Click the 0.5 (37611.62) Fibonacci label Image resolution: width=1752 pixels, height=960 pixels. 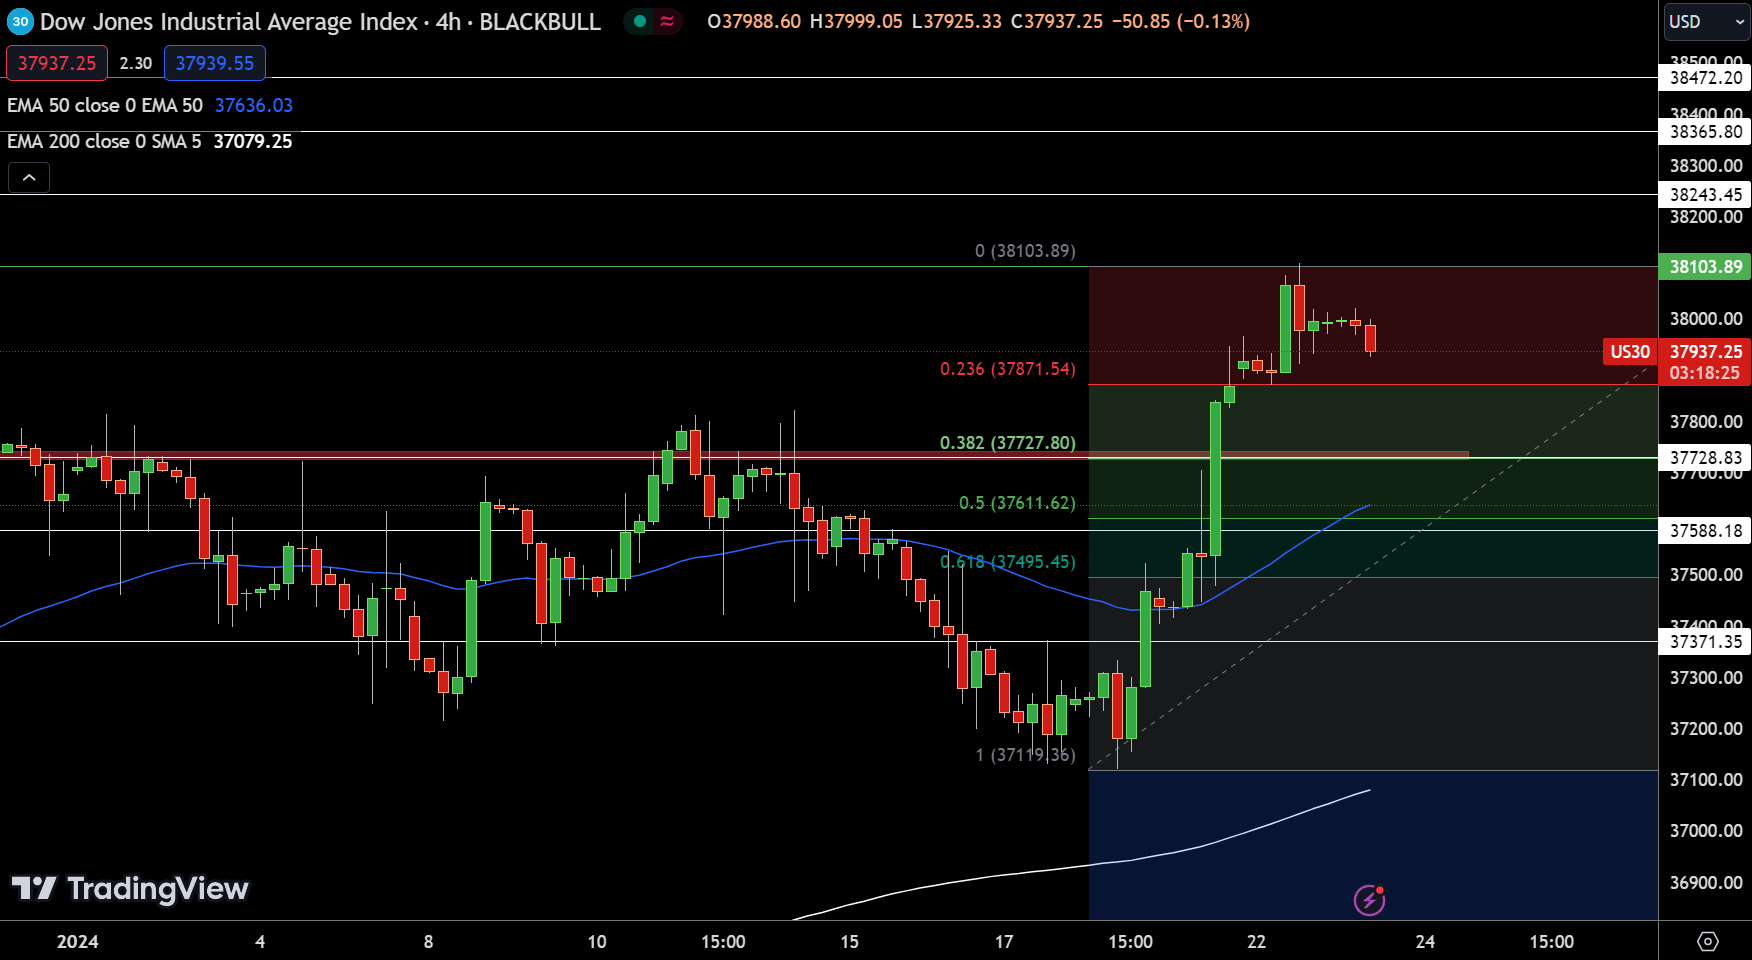[1017, 503]
